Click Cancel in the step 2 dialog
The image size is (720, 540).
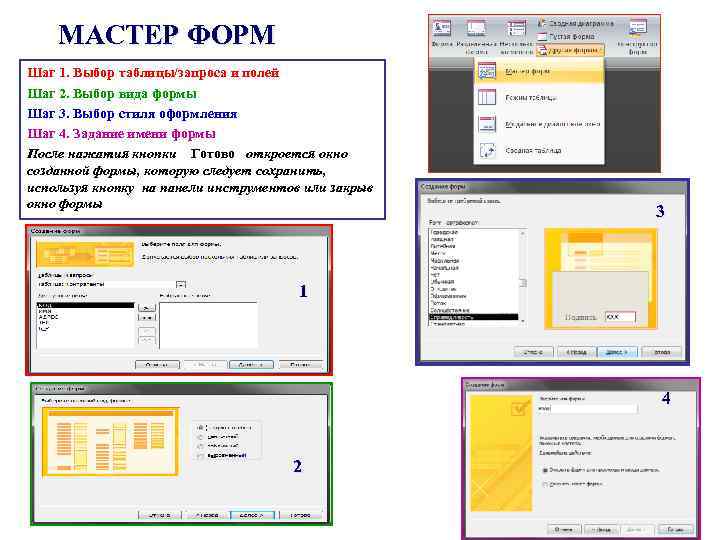(x=159, y=515)
